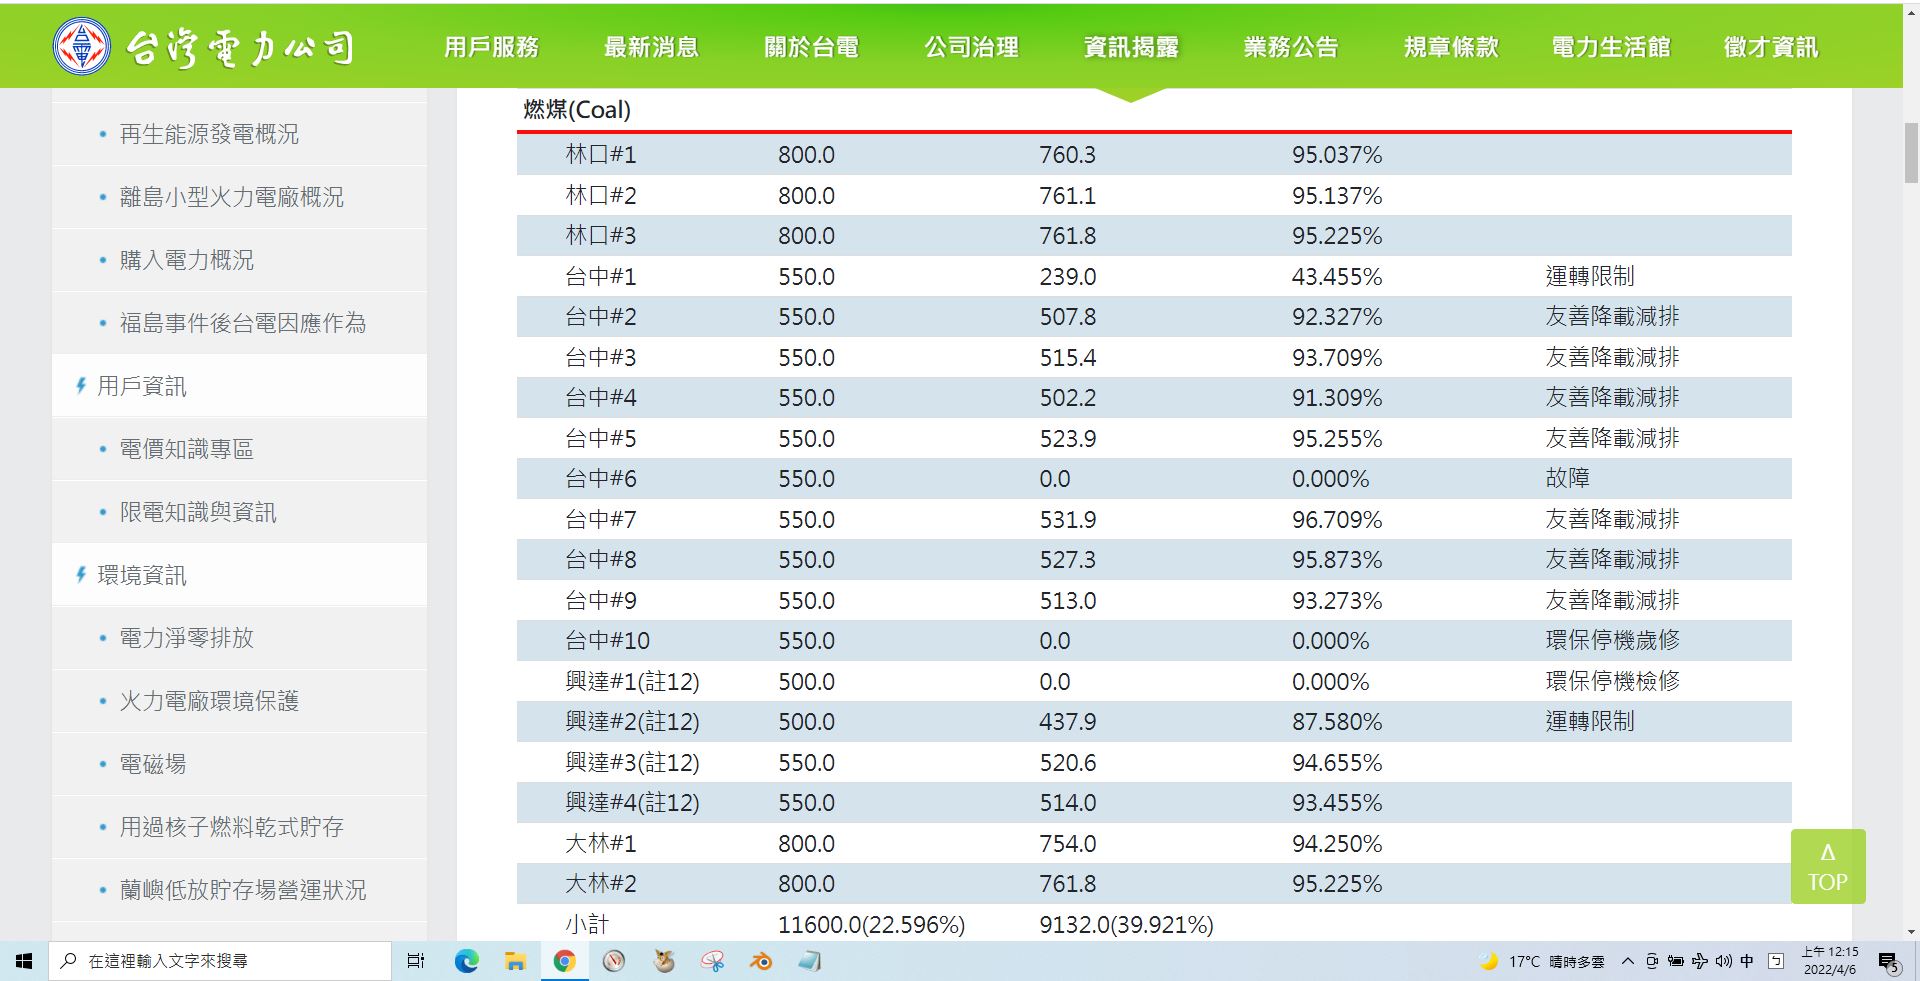The width and height of the screenshot is (1920, 981).
Task: Click the 林口#1 unit name
Action: [x=601, y=155]
